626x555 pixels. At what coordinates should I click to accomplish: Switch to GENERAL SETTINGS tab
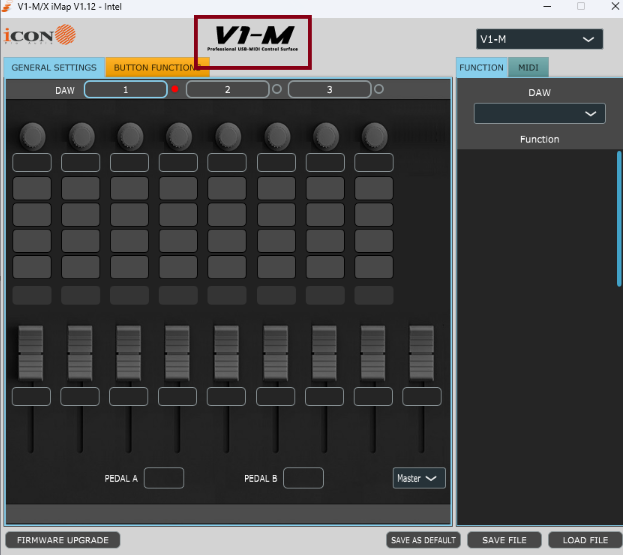tap(54, 67)
